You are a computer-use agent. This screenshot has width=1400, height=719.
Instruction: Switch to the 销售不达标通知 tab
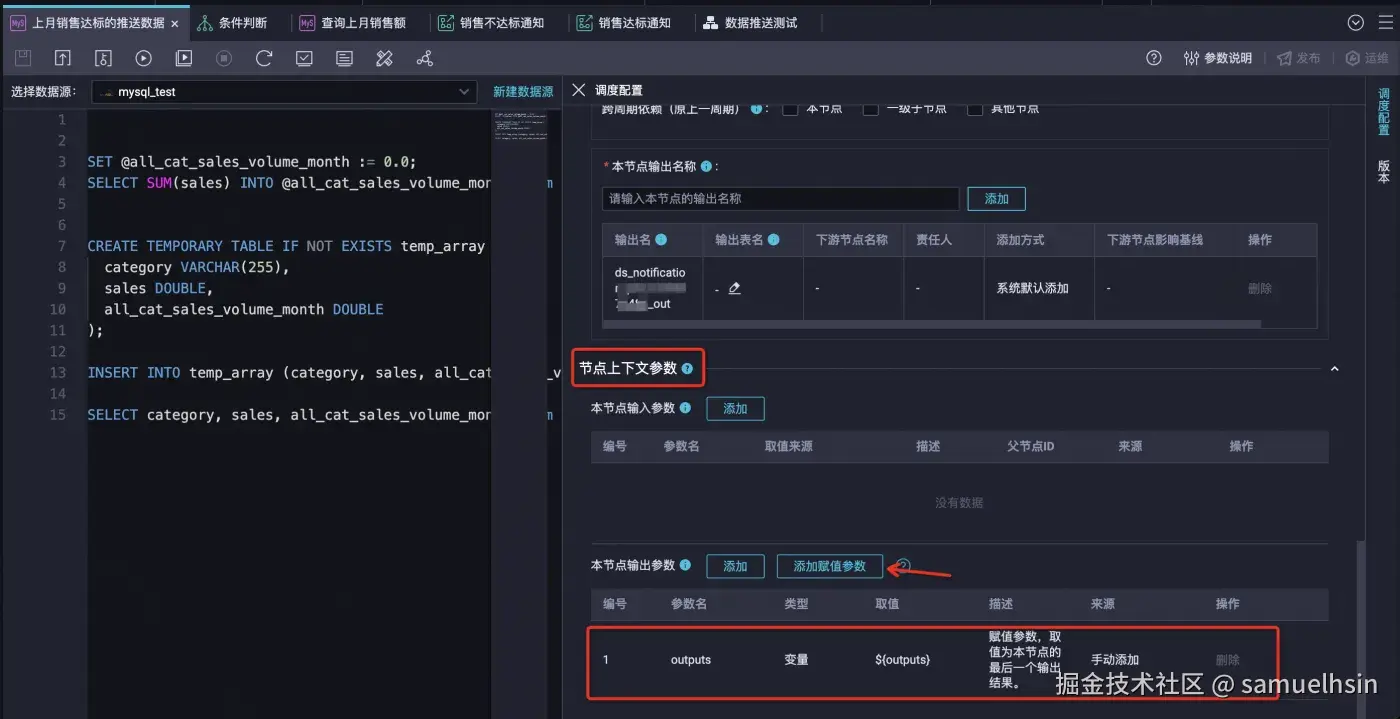pos(491,22)
